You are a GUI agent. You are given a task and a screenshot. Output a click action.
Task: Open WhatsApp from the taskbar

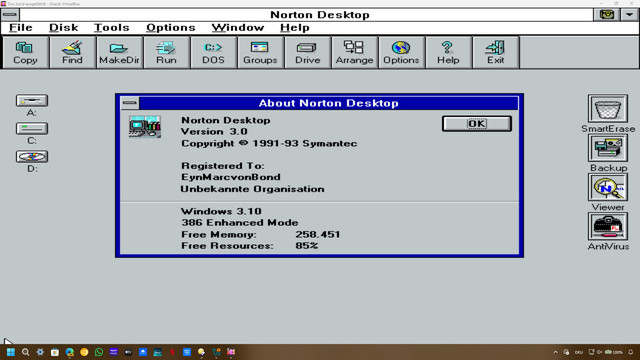(x=99, y=352)
